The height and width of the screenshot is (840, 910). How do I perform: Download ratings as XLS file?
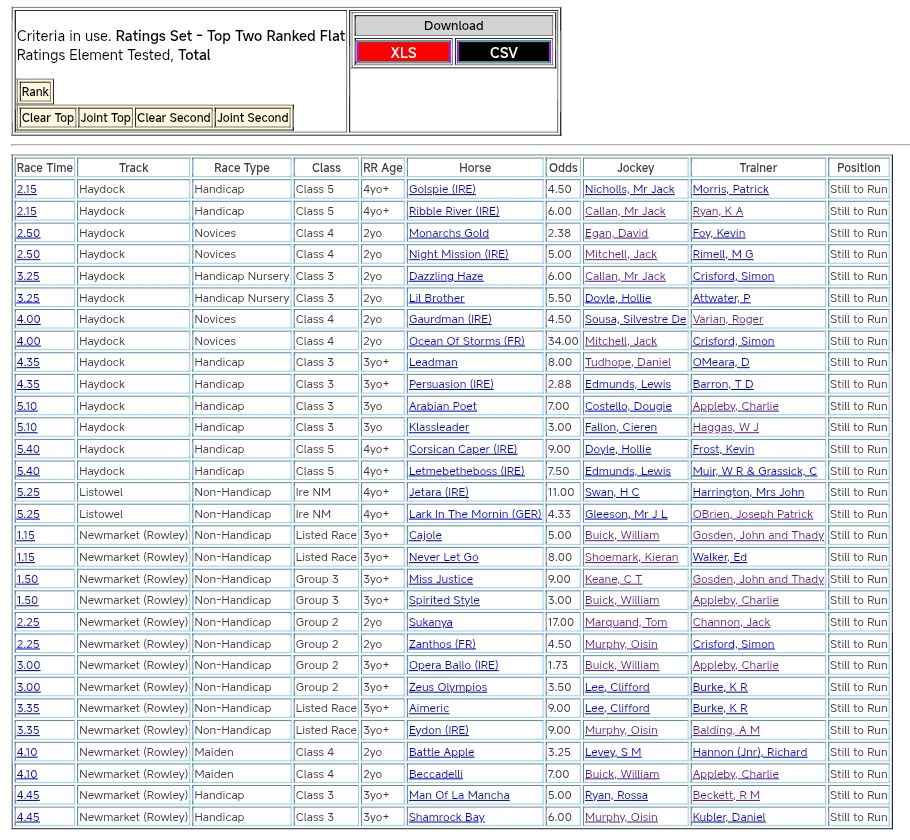[x=403, y=52]
